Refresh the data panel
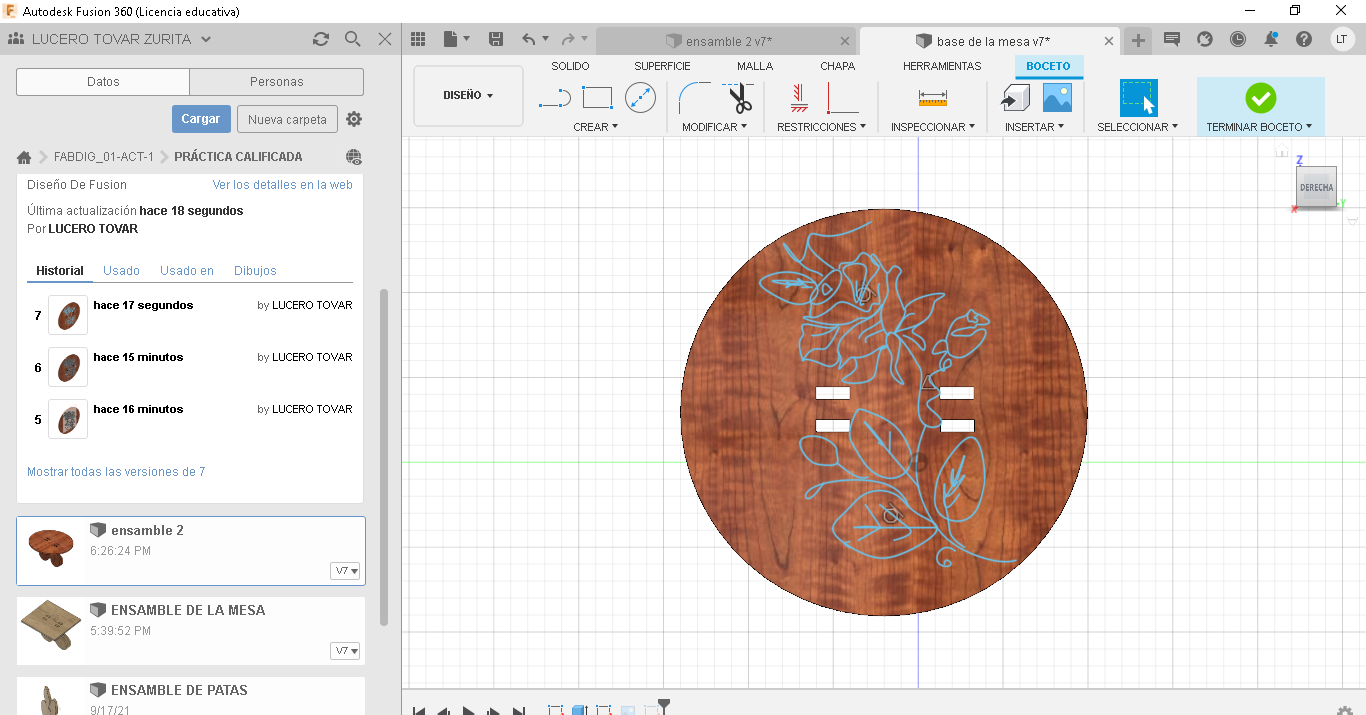Image resolution: width=1366 pixels, height=715 pixels. pyautogui.click(x=321, y=39)
